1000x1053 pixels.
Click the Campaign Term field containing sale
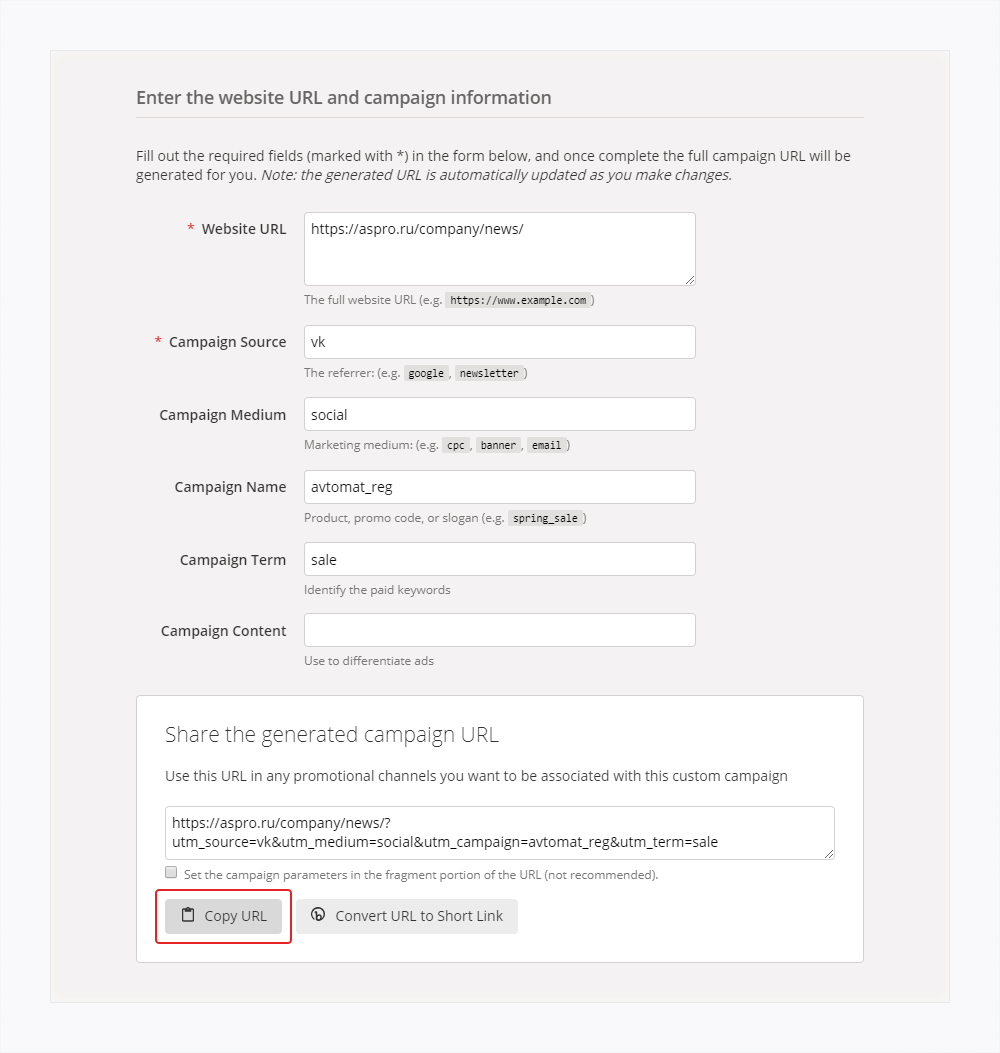tap(499, 559)
